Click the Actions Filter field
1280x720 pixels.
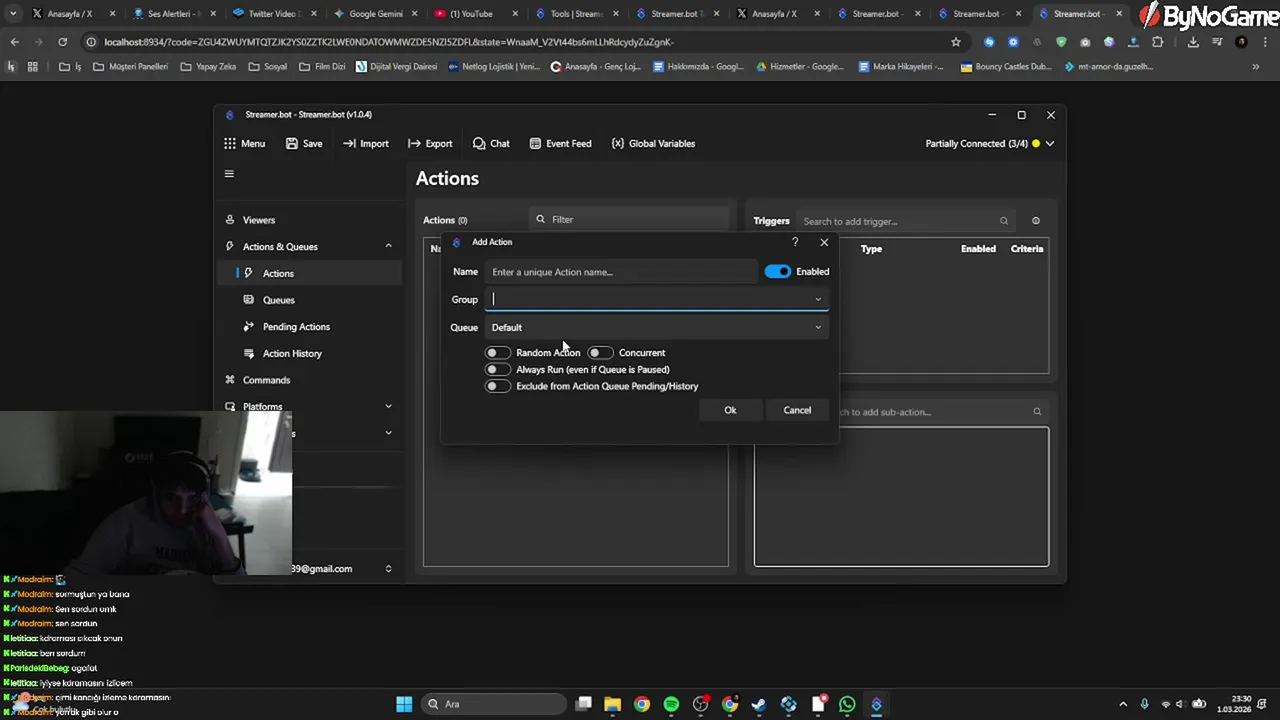coord(629,219)
